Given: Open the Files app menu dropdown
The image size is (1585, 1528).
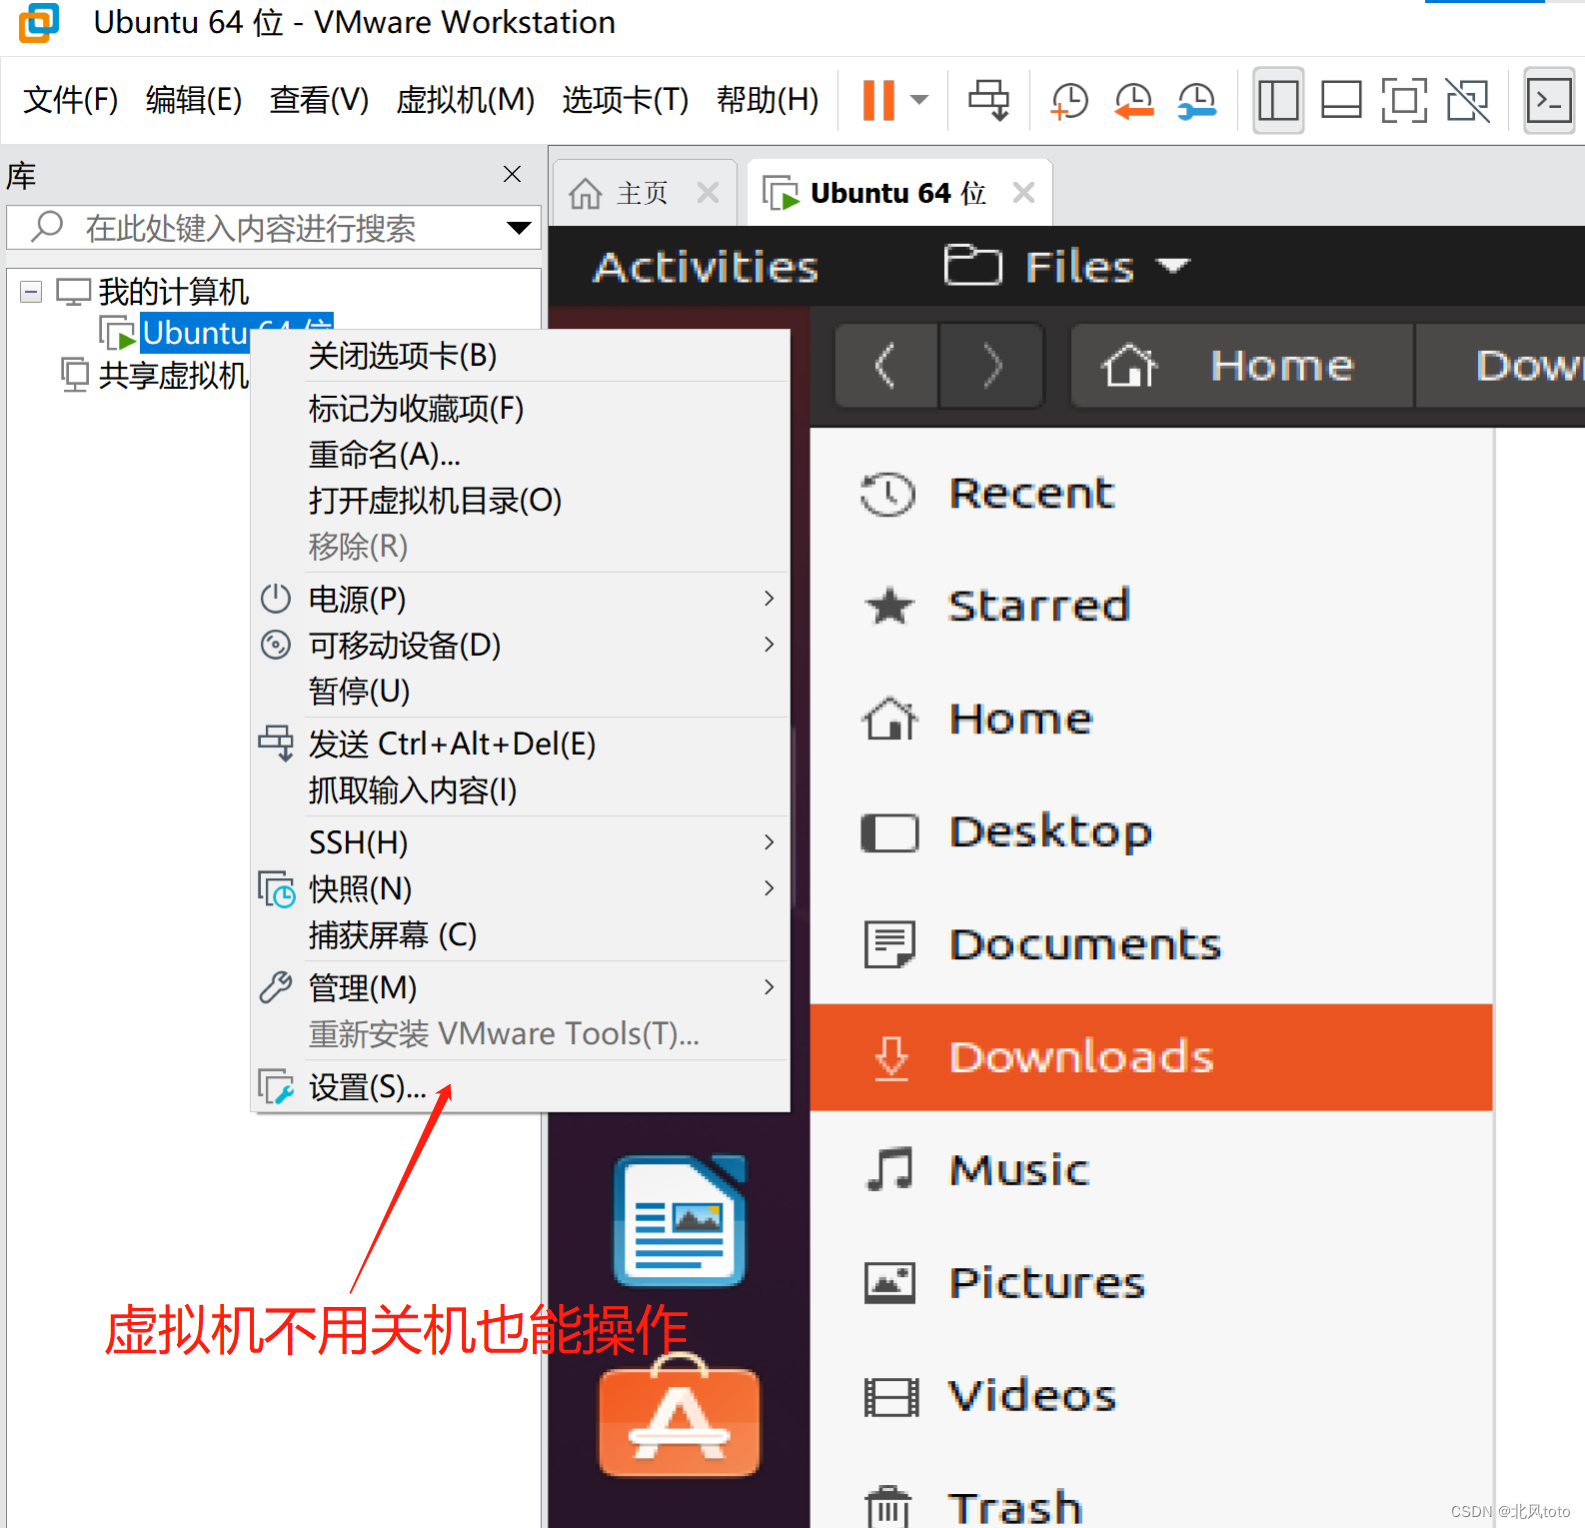Looking at the screenshot, I should [x=1067, y=267].
